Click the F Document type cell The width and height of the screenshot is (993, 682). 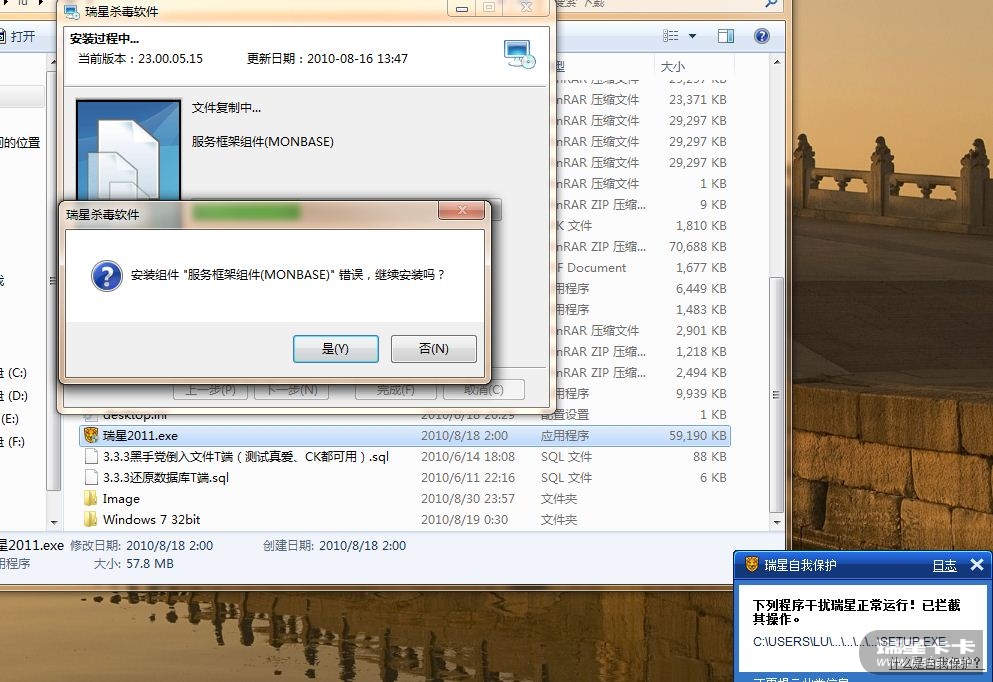click(591, 268)
